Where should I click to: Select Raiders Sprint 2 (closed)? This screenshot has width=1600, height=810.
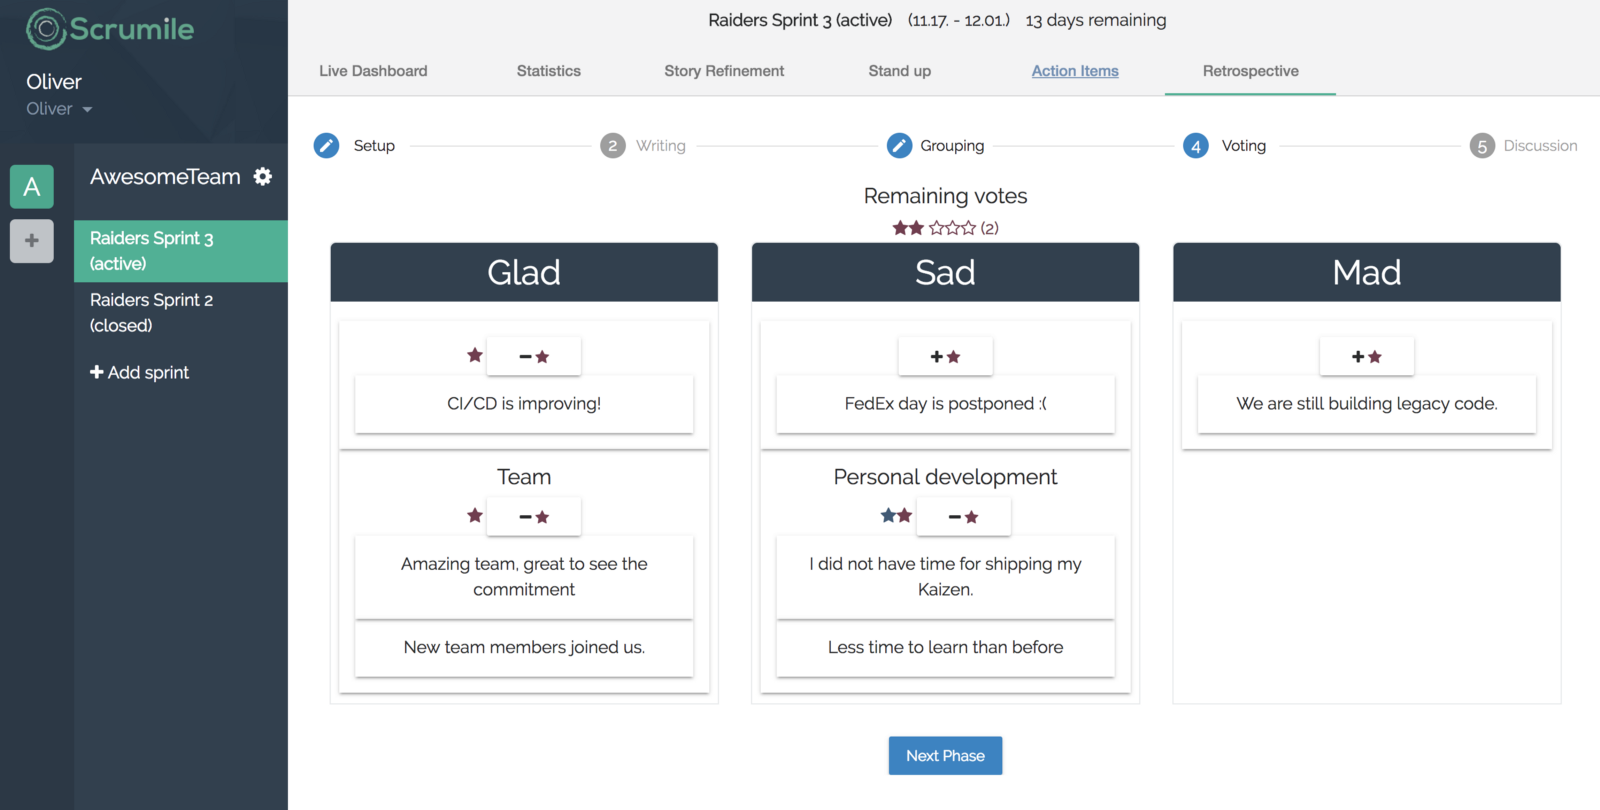[x=151, y=312]
